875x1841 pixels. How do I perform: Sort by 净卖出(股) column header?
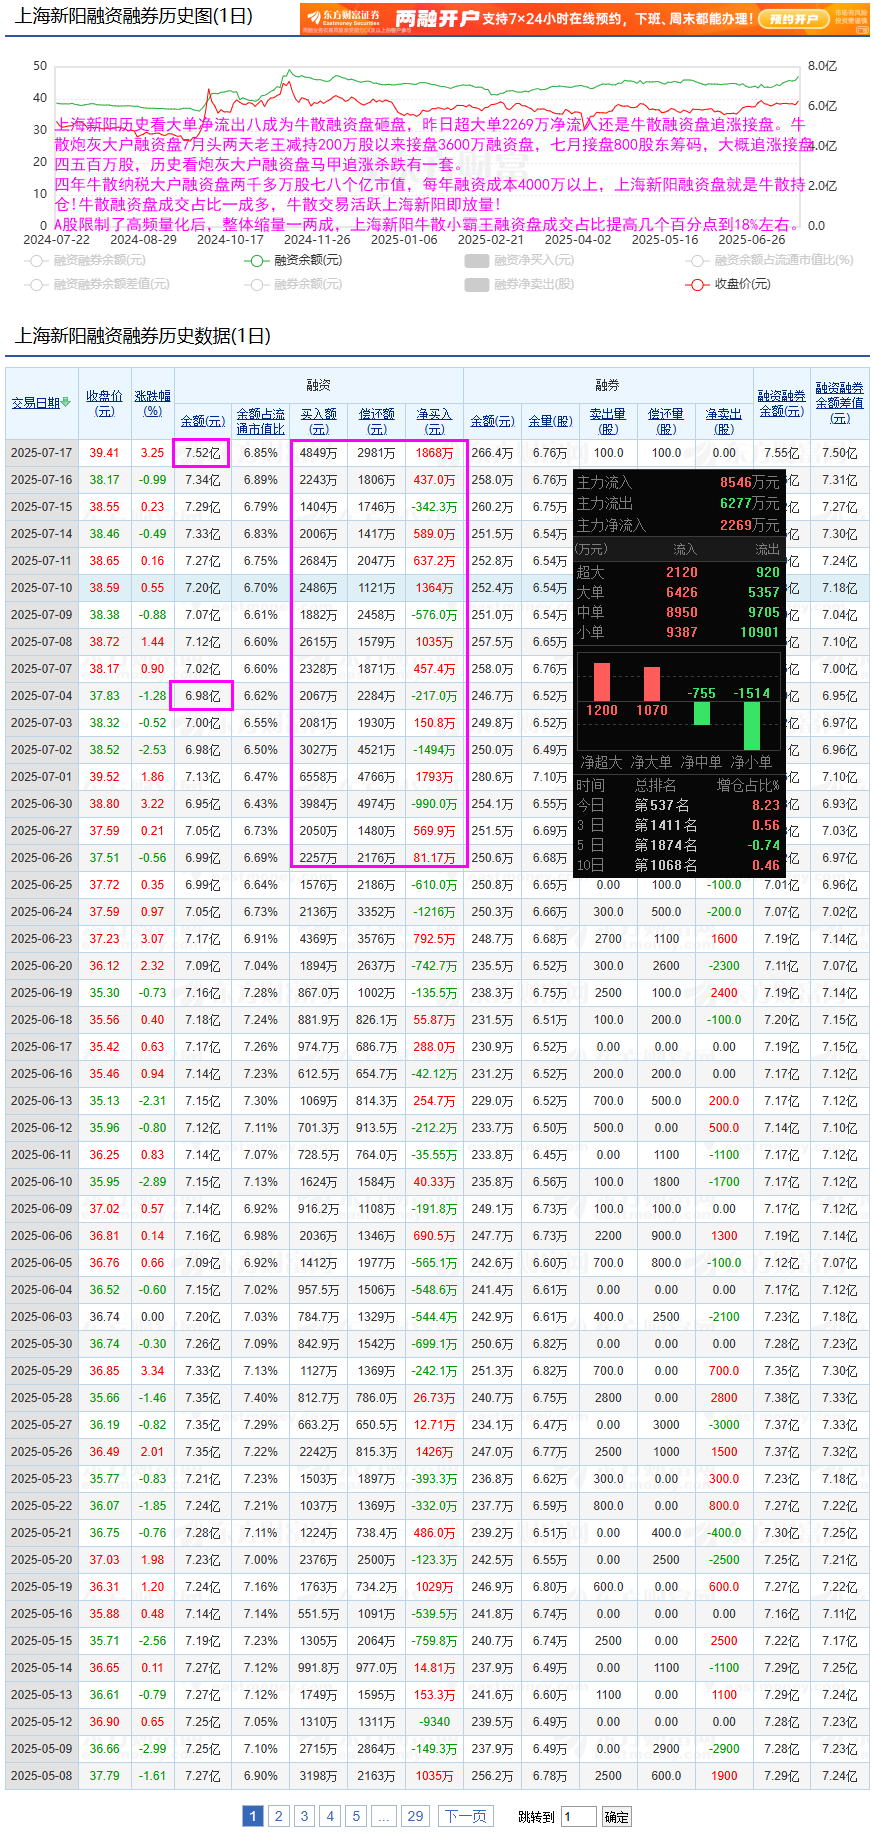(x=724, y=421)
